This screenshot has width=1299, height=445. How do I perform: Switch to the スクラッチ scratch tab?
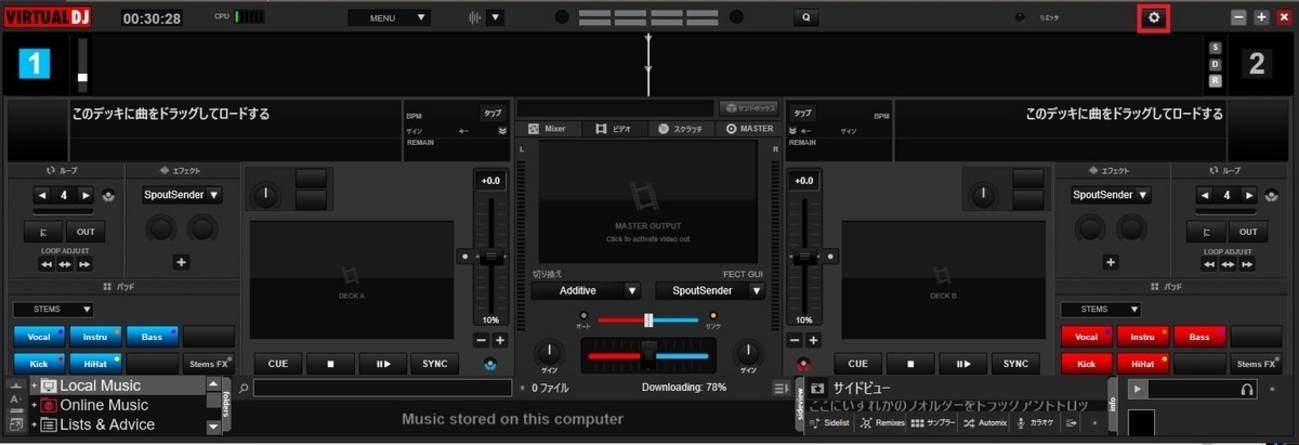click(x=680, y=129)
